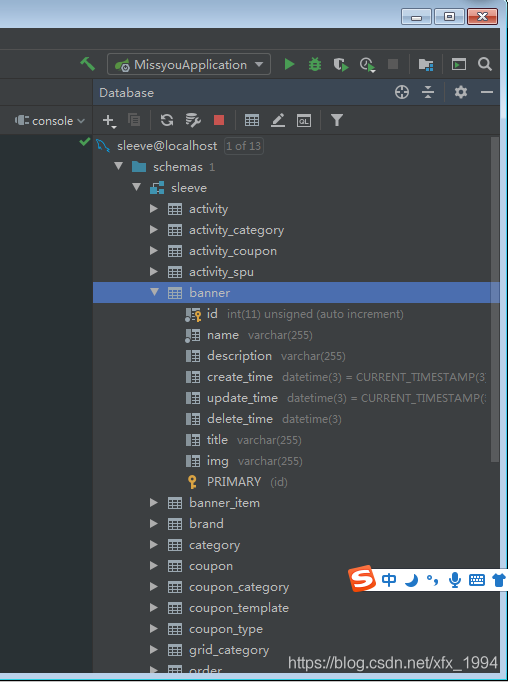Select the coupon table
This screenshot has width=508, height=682.
pyautogui.click(x=211, y=566)
